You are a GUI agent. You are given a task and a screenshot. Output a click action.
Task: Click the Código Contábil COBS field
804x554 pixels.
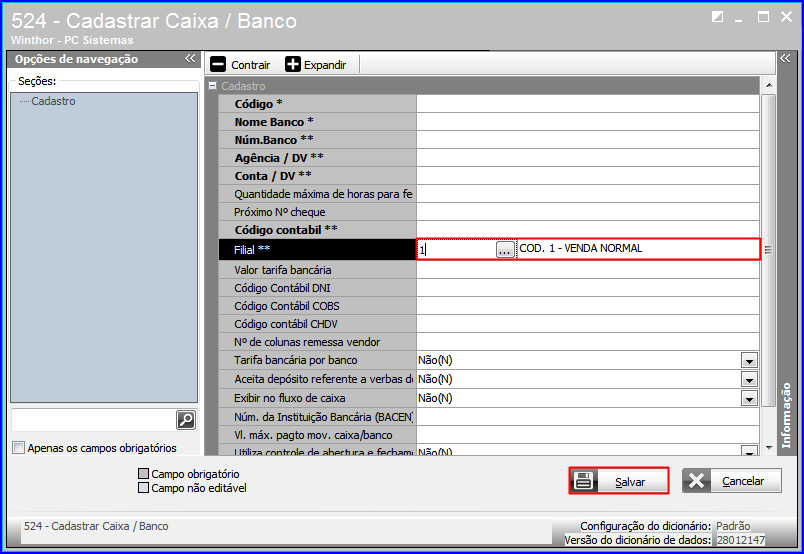(x=588, y=306)
